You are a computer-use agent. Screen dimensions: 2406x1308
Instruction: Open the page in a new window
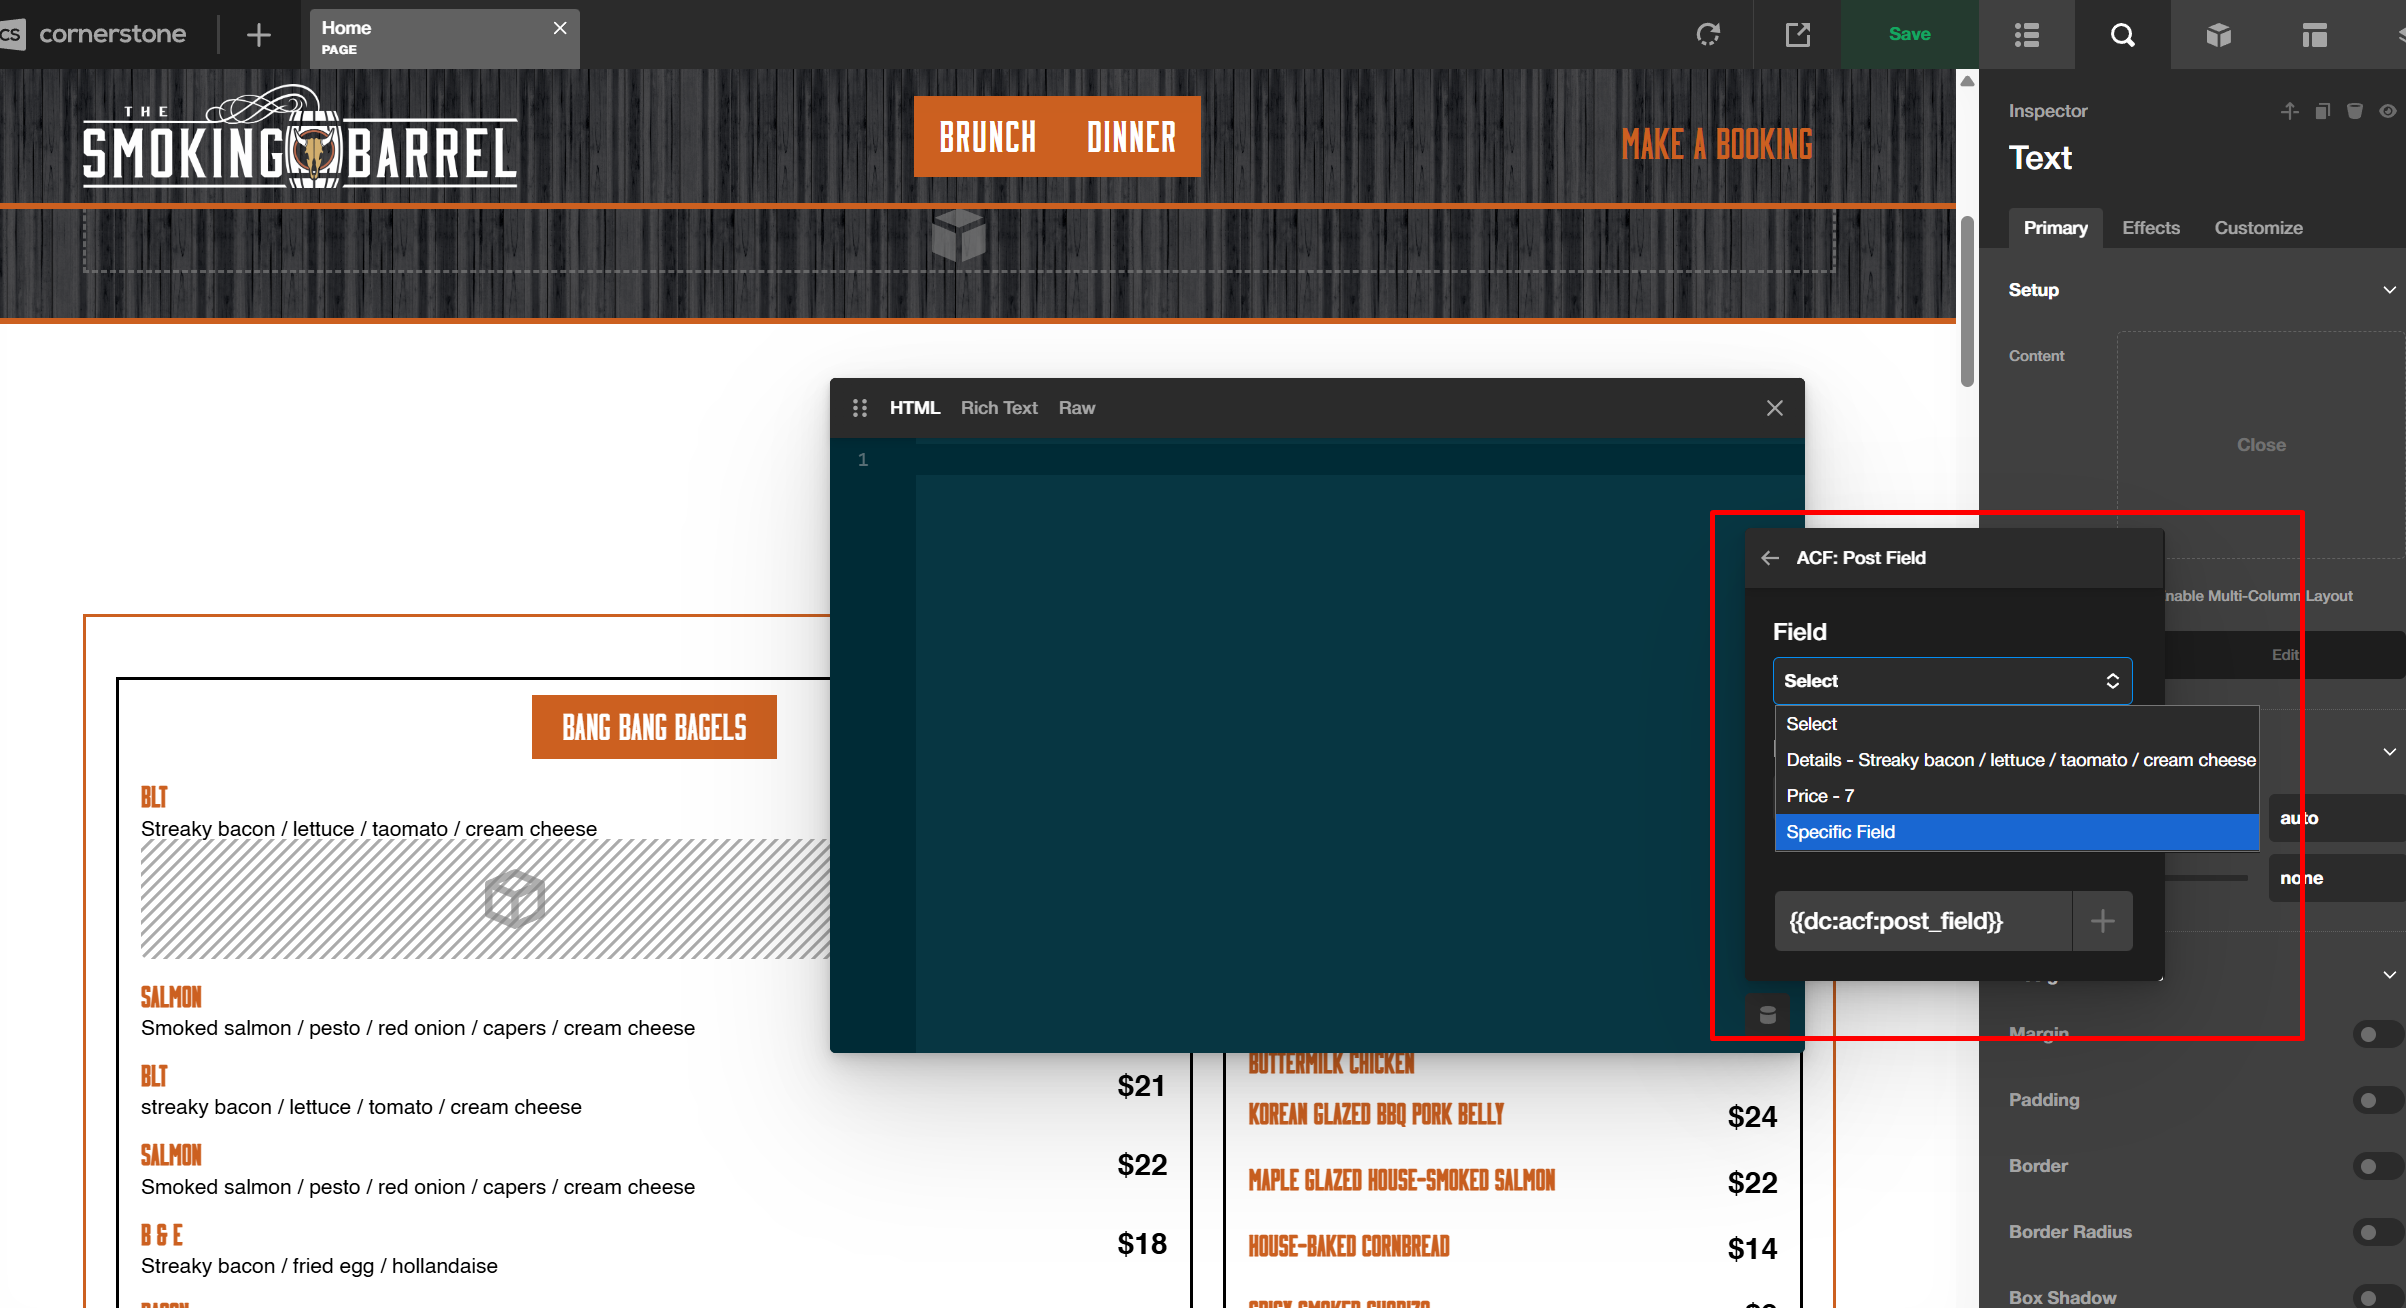tap(1797, 35)
